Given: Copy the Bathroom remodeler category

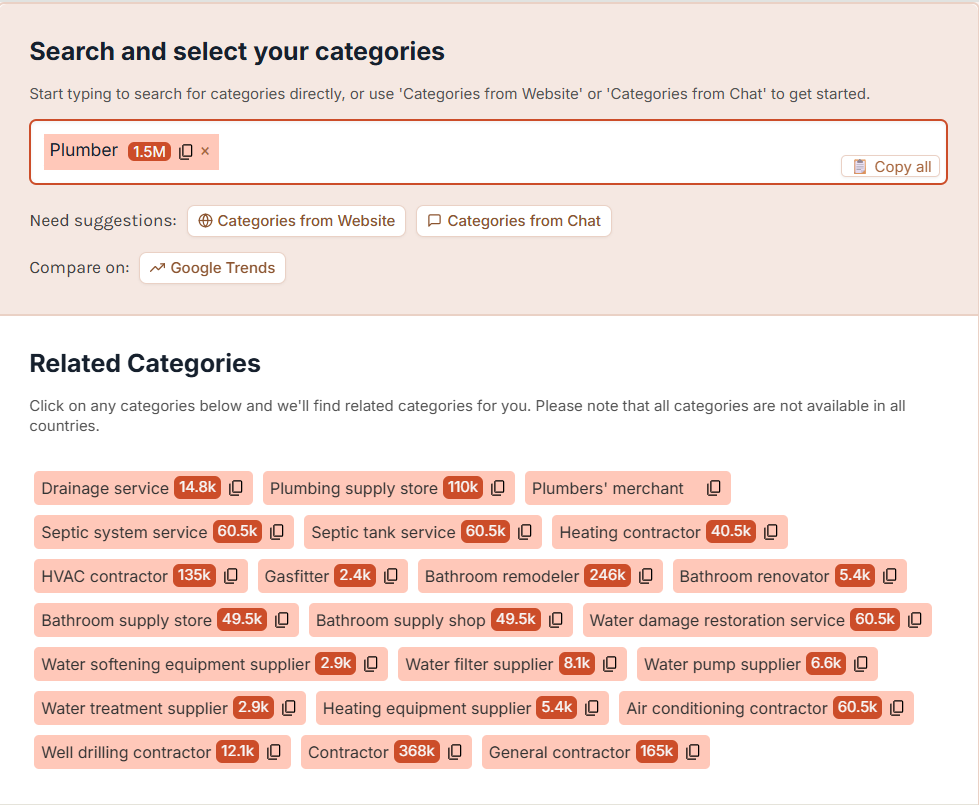Looking at the screenshot, I should pos(646,576).
